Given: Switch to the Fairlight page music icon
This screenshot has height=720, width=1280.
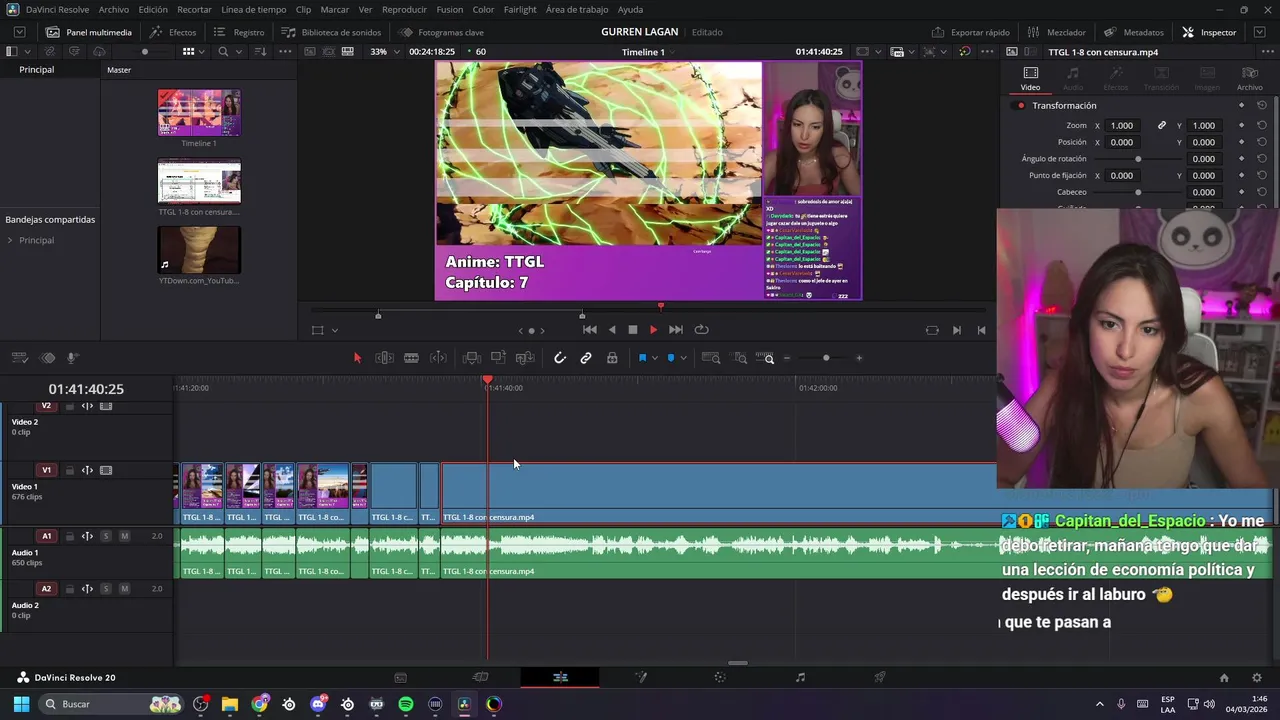Looking at the screenshot, I should click(800, 677).
